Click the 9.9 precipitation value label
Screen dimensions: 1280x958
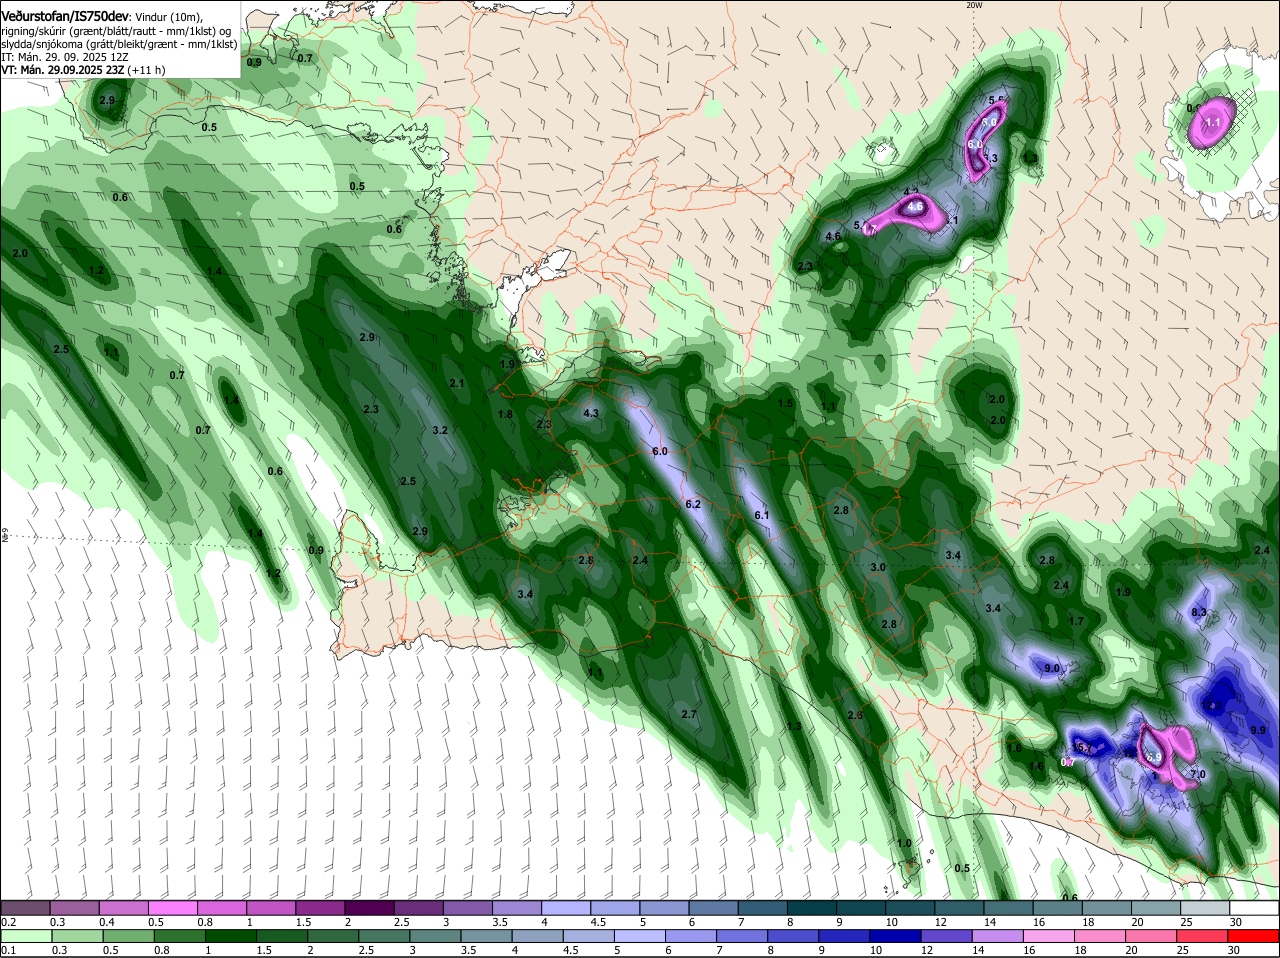1258,730
